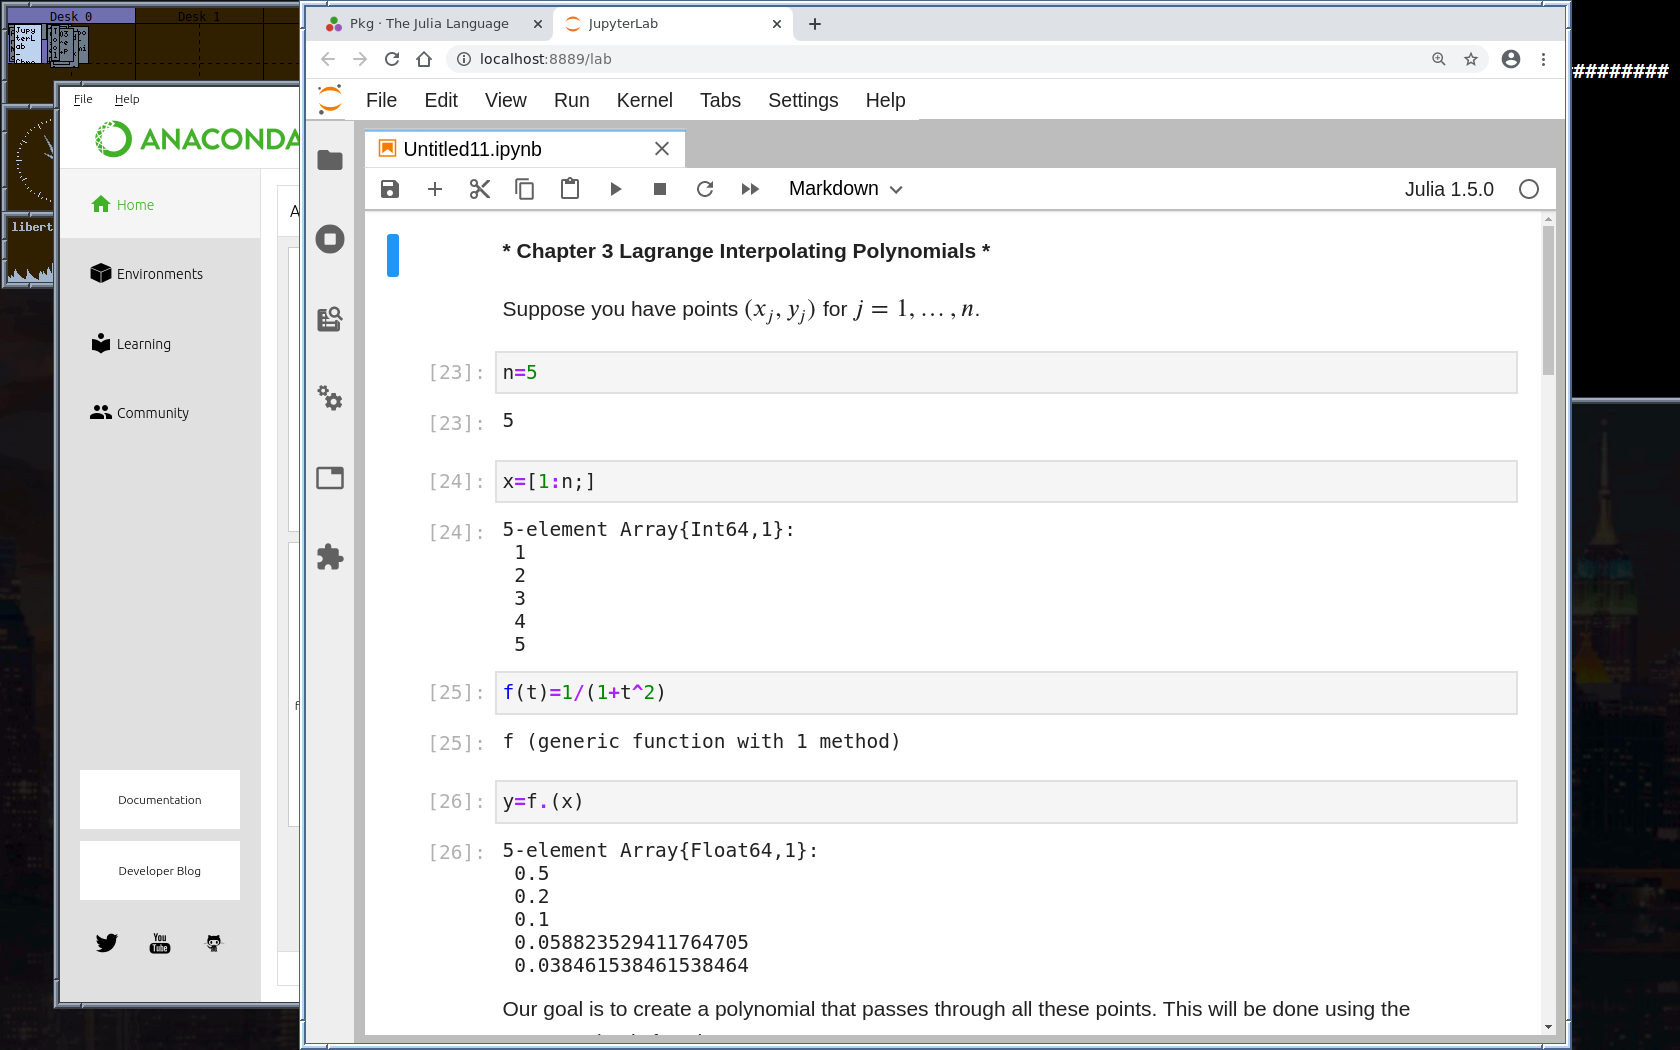Switch to the Pkg Julia Language browser tab
1680x1050 pixels.
(x=430, y=24)
